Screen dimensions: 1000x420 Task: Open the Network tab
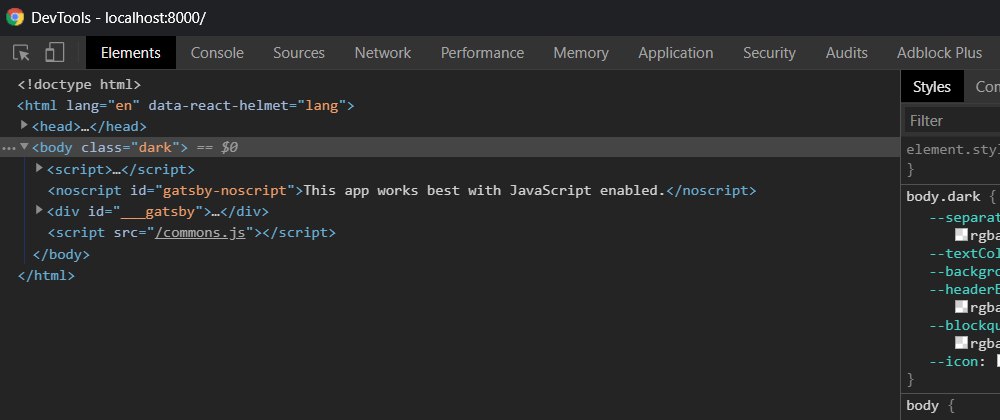click(382, 53)
